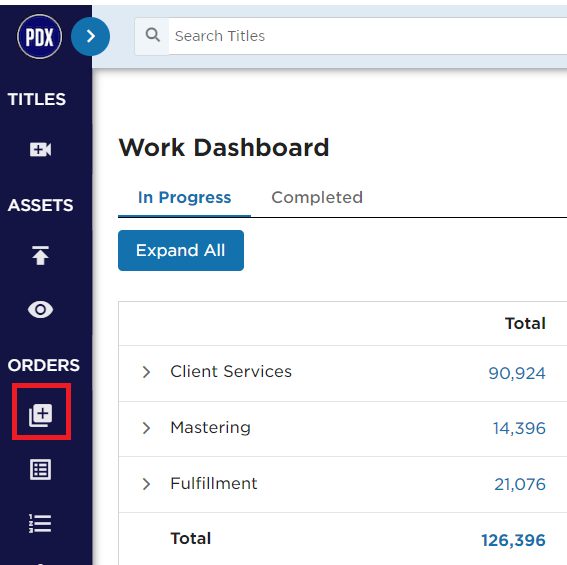Open Mastering total 14,396 link
Image resolution: width=567 pixels, height=565 pixels.
519,428
